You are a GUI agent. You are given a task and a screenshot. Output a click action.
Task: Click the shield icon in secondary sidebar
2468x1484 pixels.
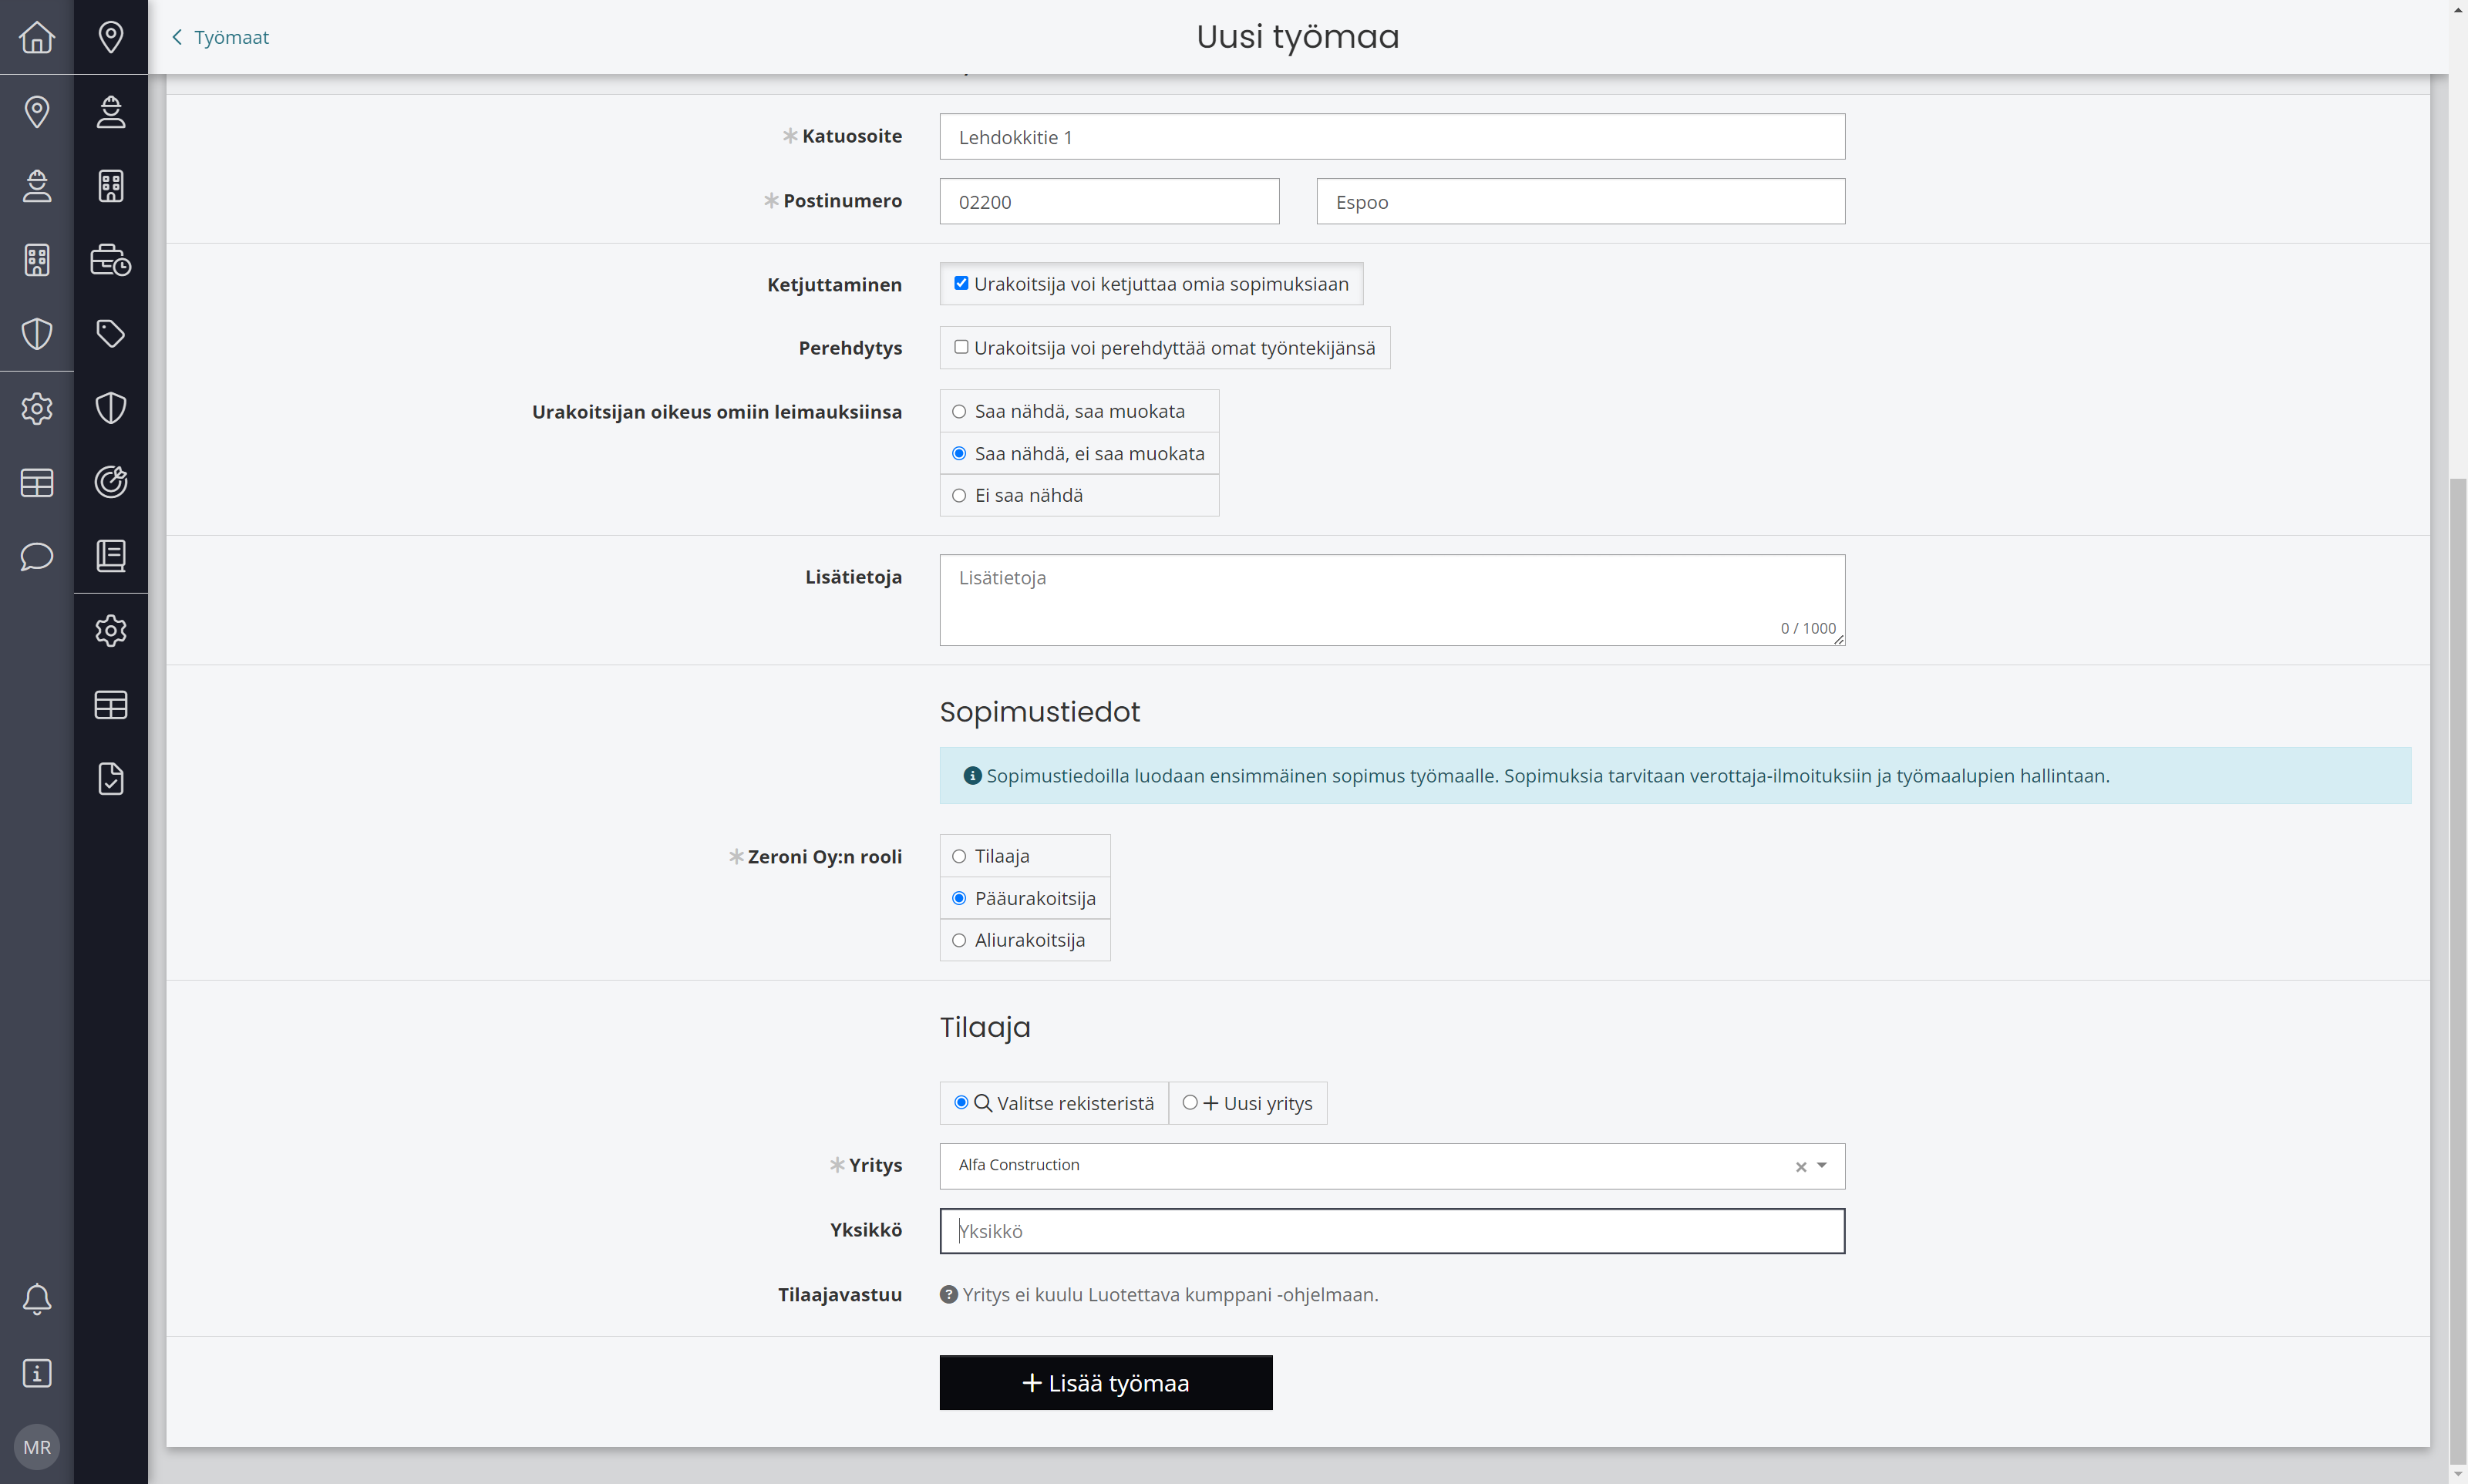click(x=111, y=408)
